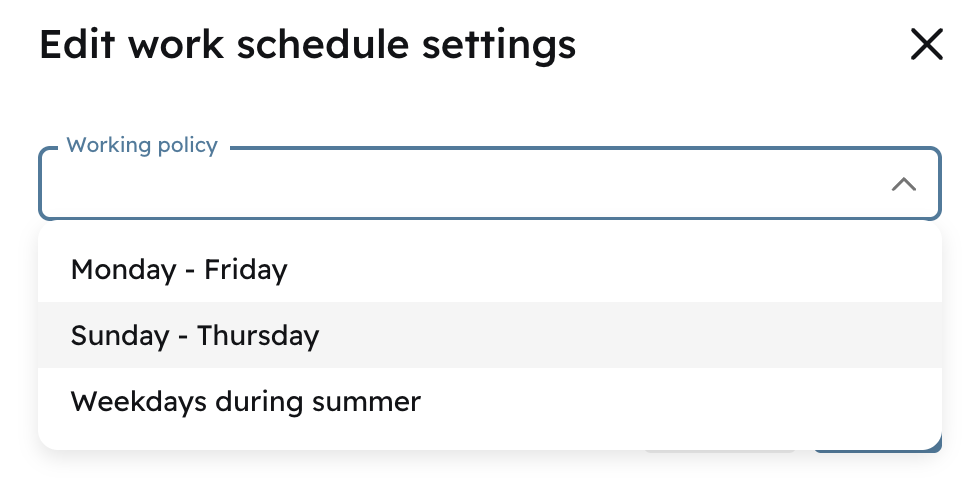The height and width of the screenshot is (486, 976).
Task: Focus the empty Working policy input
Action: tap(460, 185)
